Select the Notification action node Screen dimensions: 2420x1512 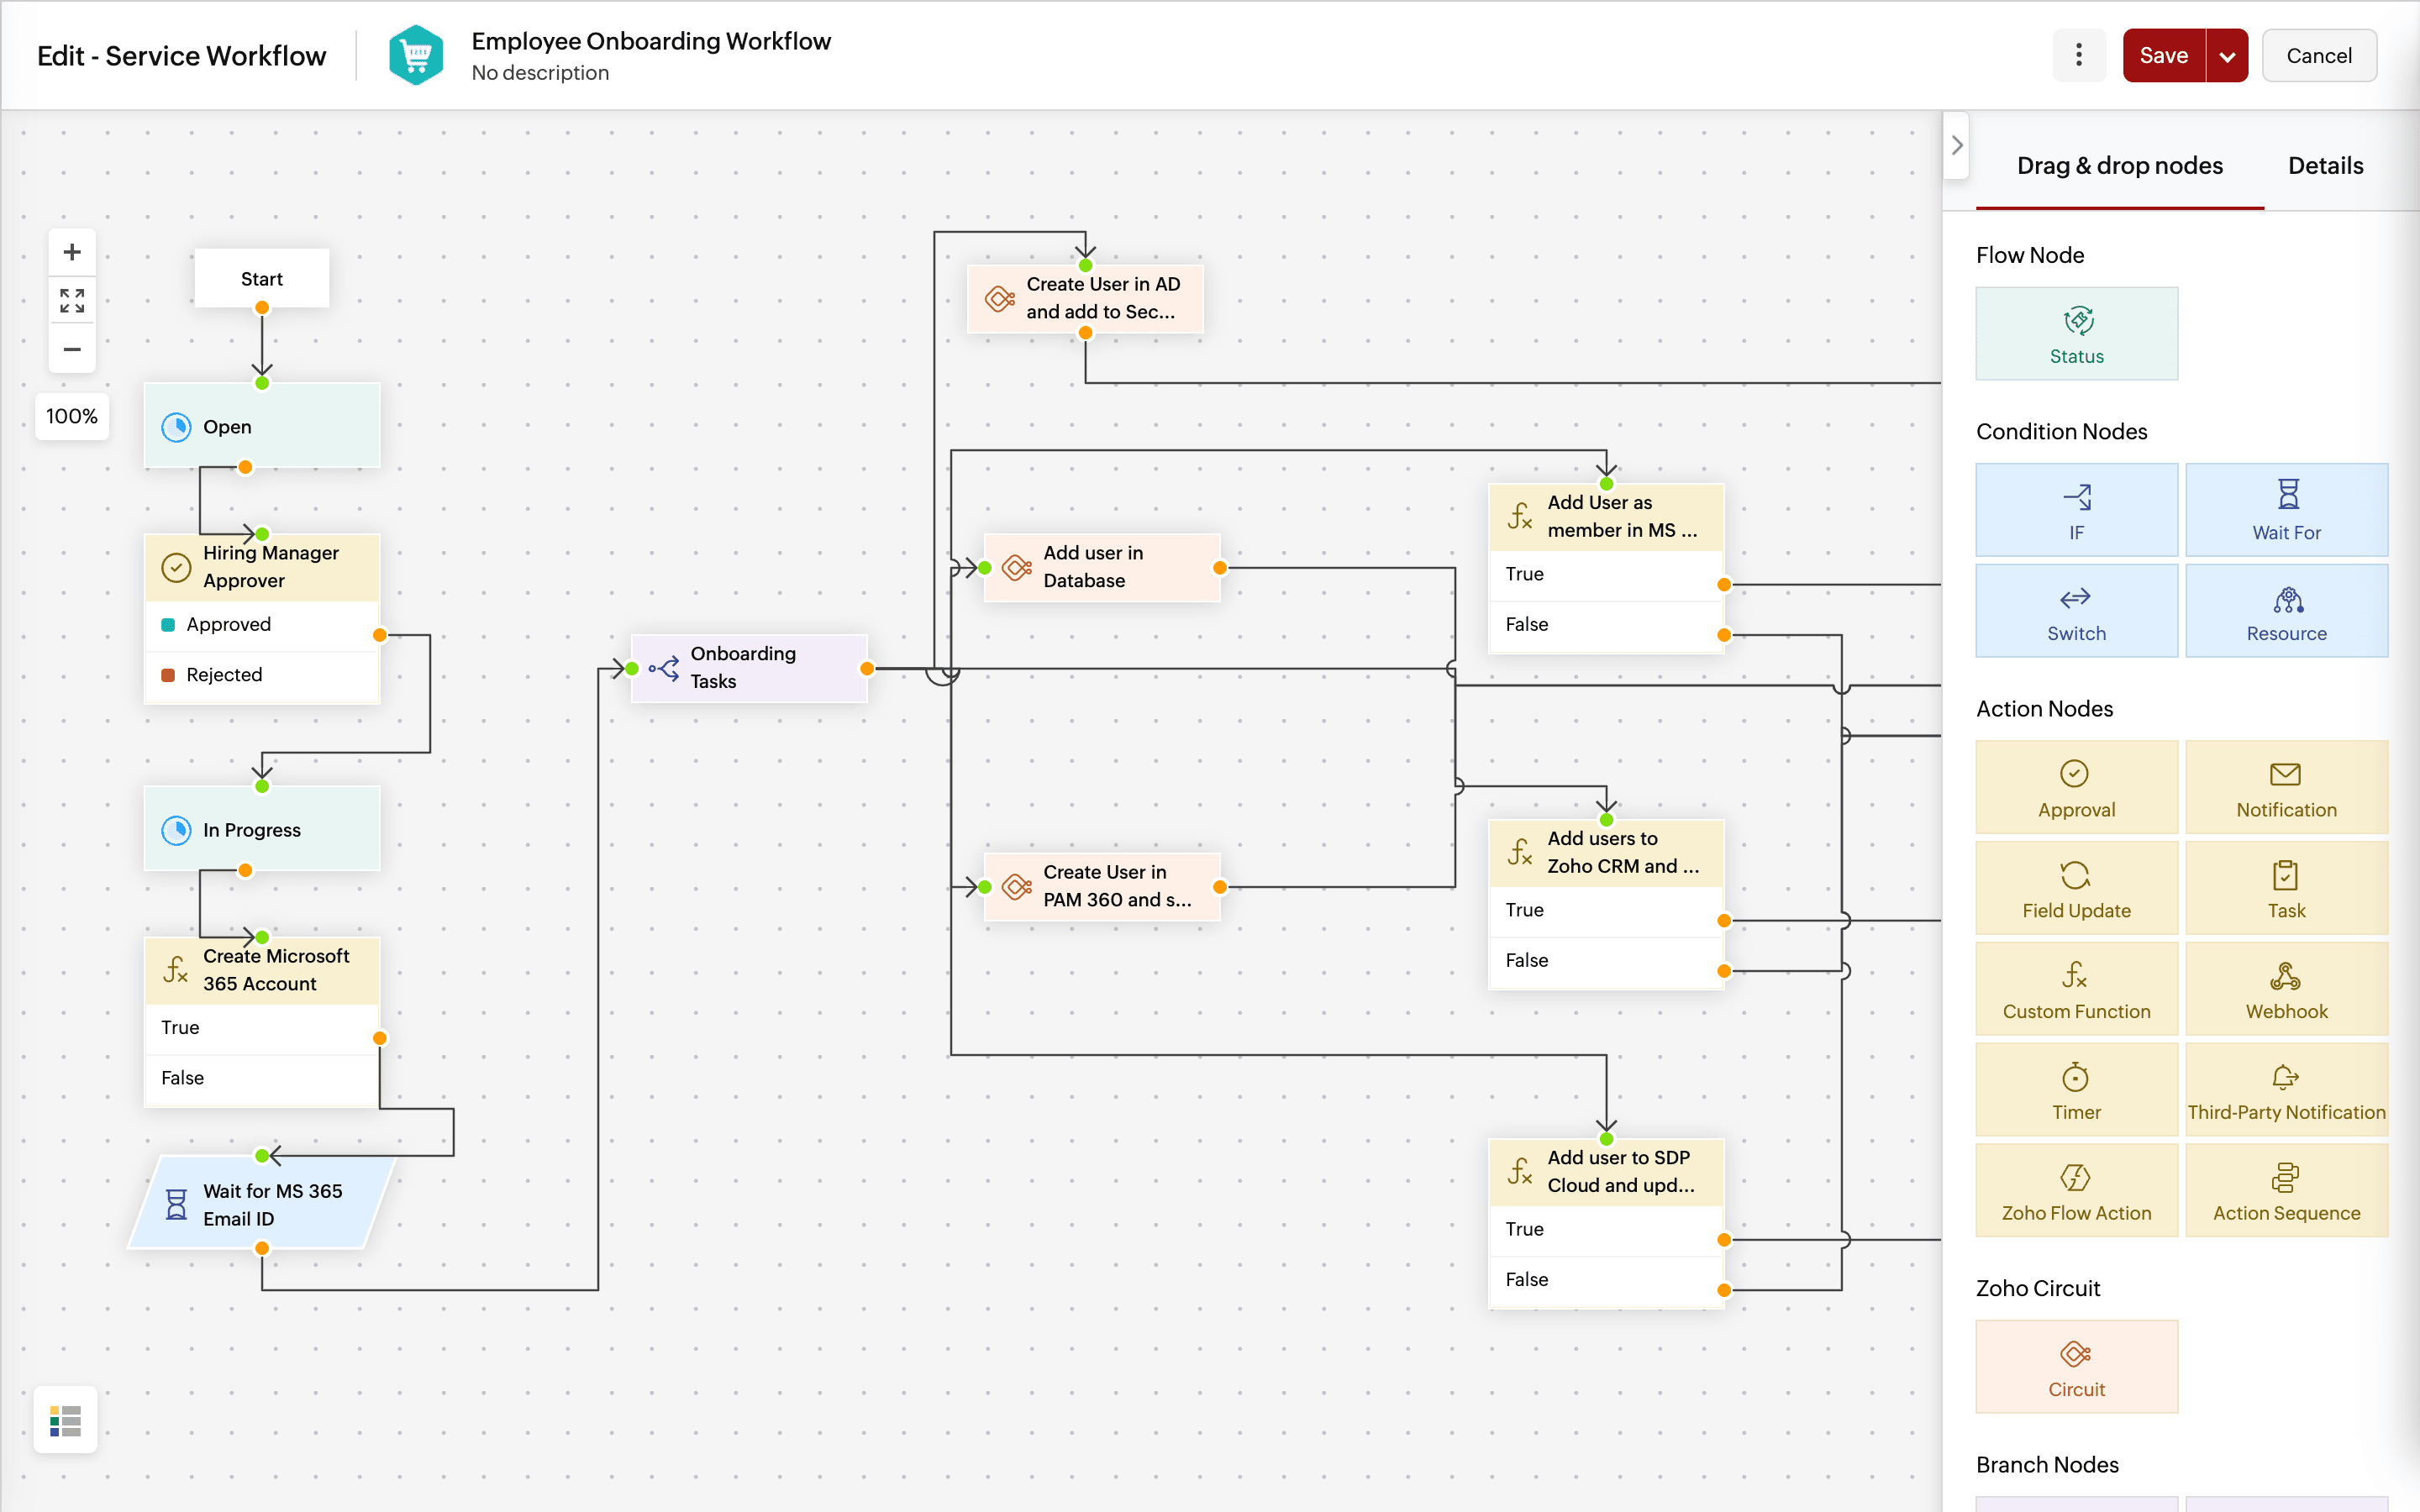(x=2287, y=787)
